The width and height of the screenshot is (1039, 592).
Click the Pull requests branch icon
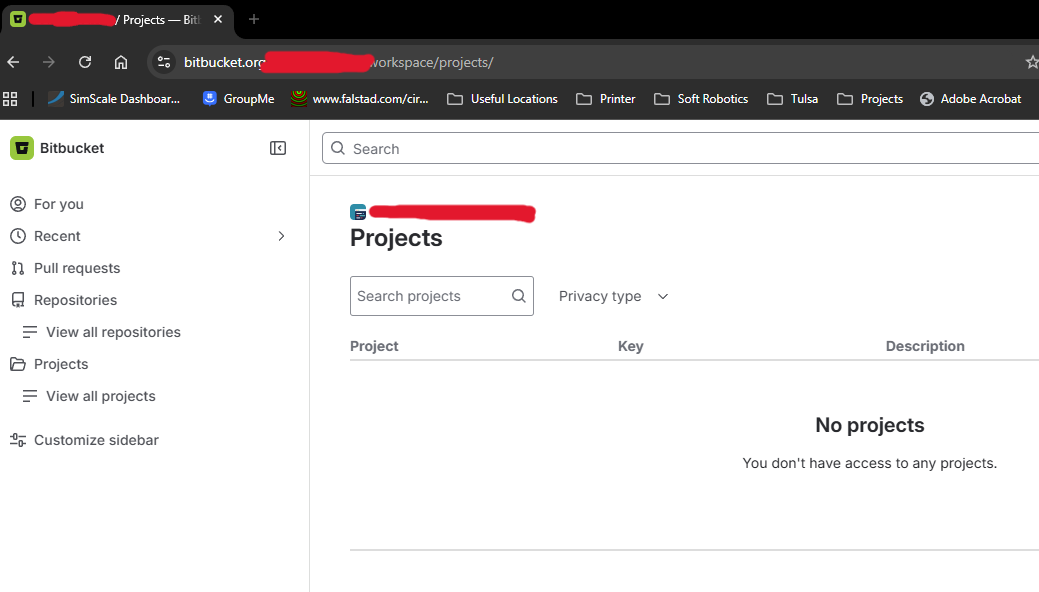click(x=18, y=268)
